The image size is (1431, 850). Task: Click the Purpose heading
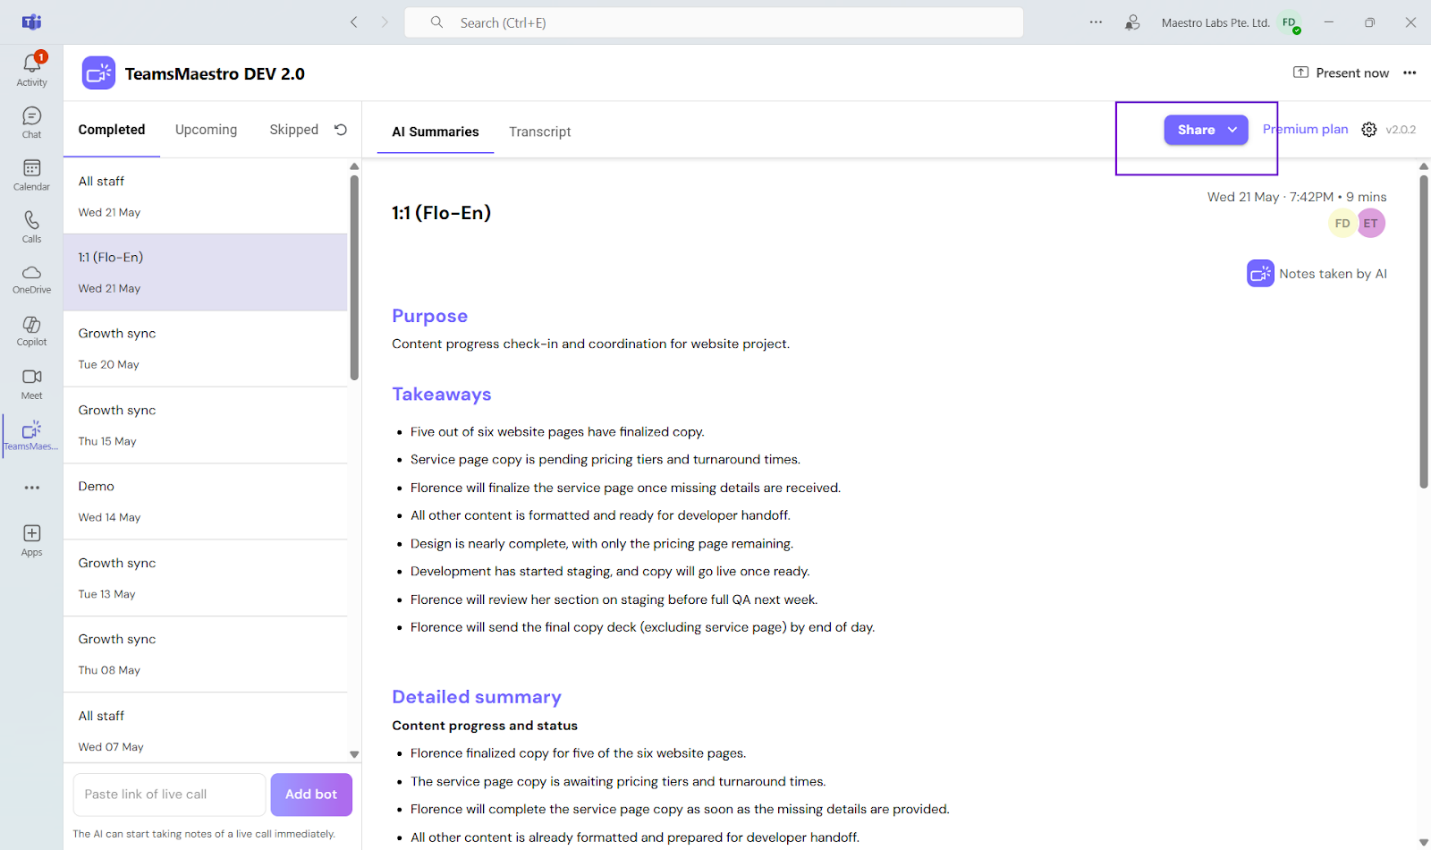tap(430, 316)
